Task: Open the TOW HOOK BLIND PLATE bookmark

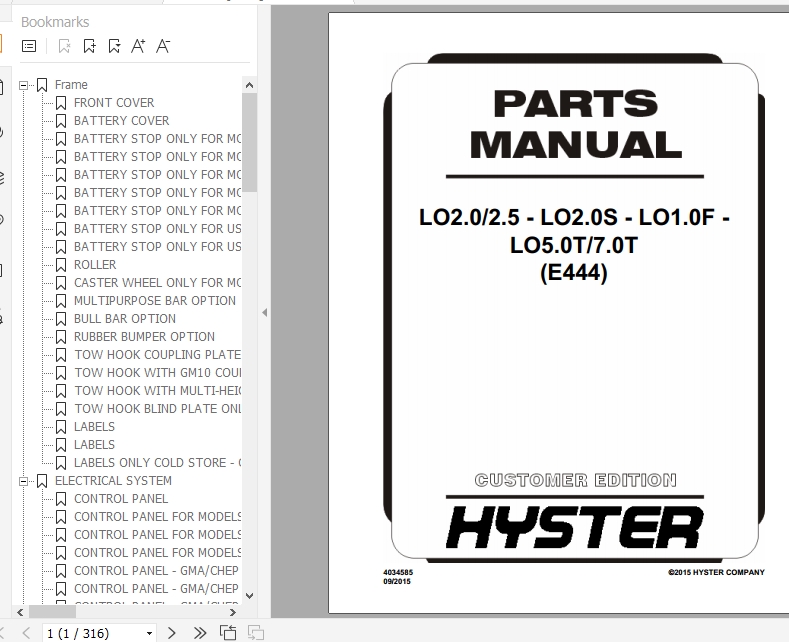Action: pyautogui.click(x=157, y=409)
